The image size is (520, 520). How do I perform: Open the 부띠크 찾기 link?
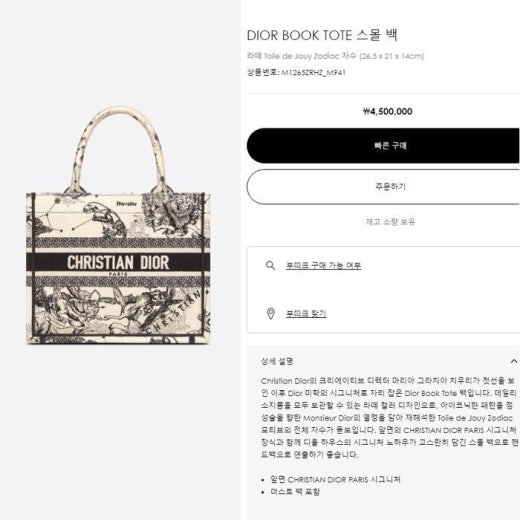tap(306, 314)
